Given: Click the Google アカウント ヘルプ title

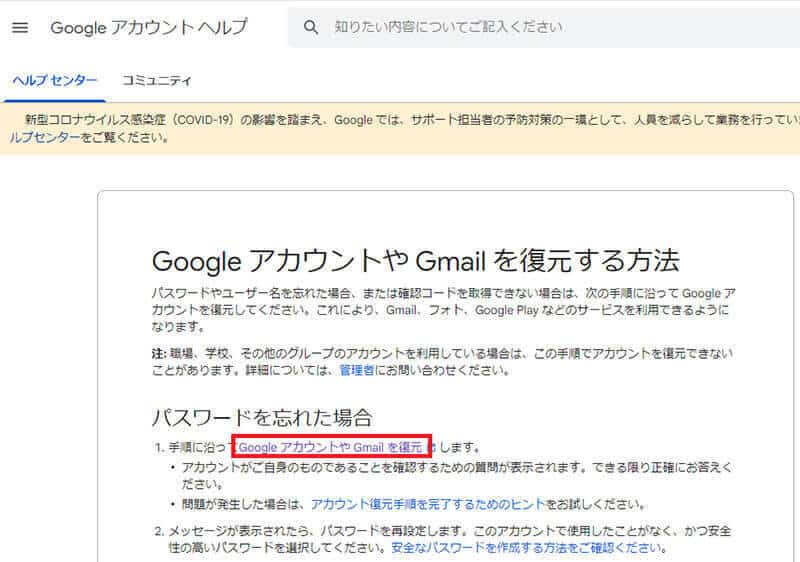Looking at the screenshot, I should (x=149, y=28).
